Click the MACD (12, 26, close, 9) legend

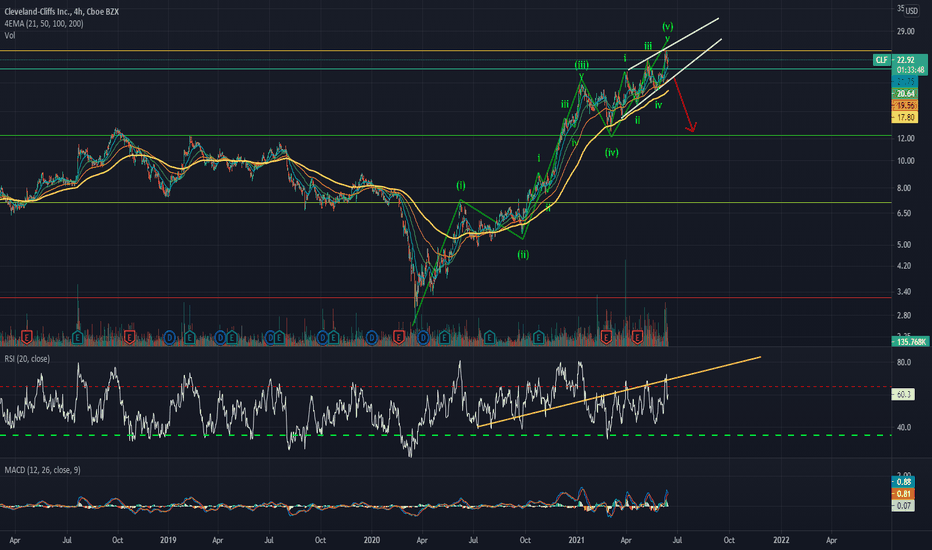tap(42, 470)
